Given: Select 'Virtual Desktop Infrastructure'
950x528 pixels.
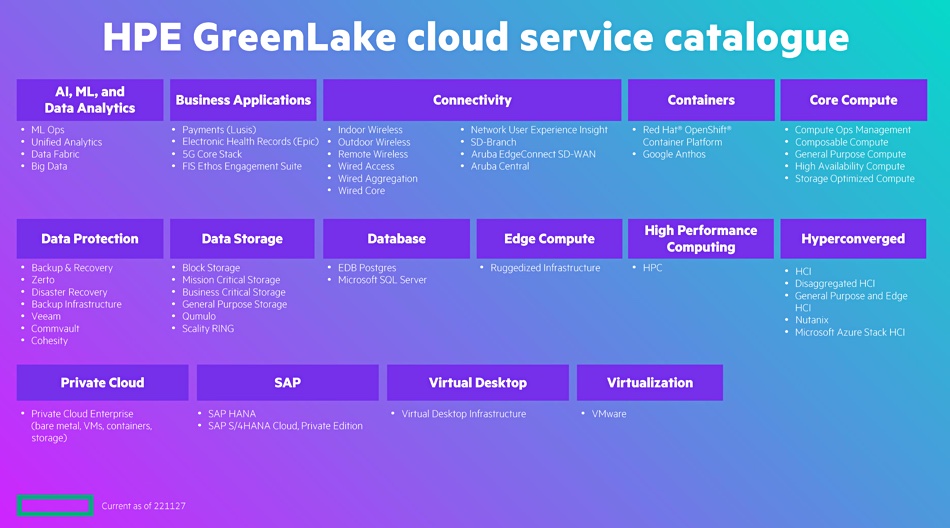Looking at the screenshot, I should (x=463, y=413).
